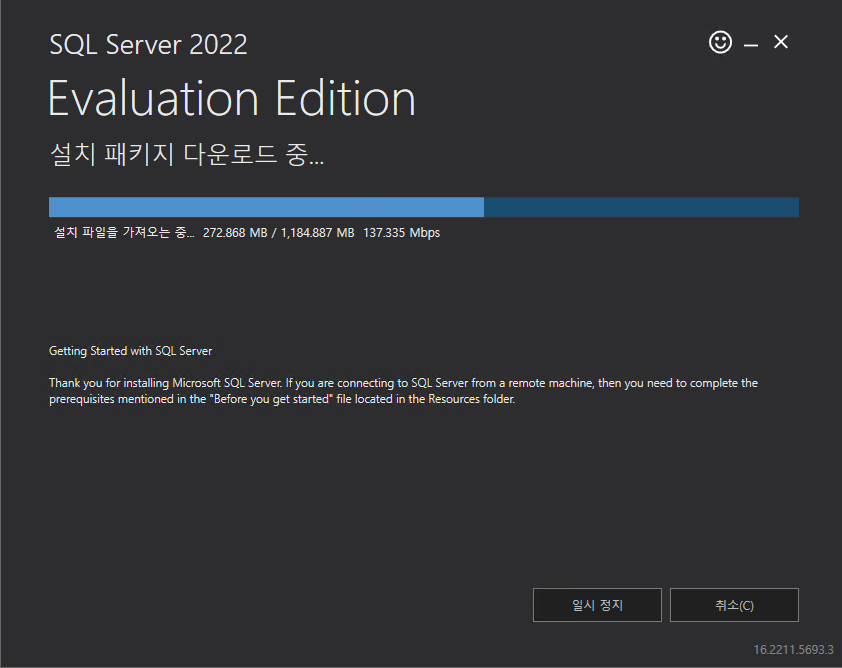Click the '설치 패키지 다운로드 중...' status heading
This screenshot has width=842, height=668.
click(187, 154)
